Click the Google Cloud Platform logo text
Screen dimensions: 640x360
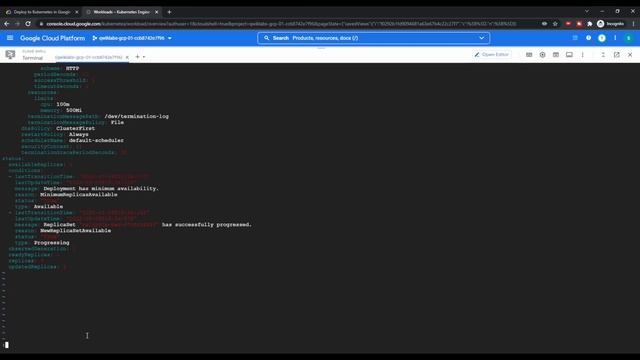[x=52, y=38]
